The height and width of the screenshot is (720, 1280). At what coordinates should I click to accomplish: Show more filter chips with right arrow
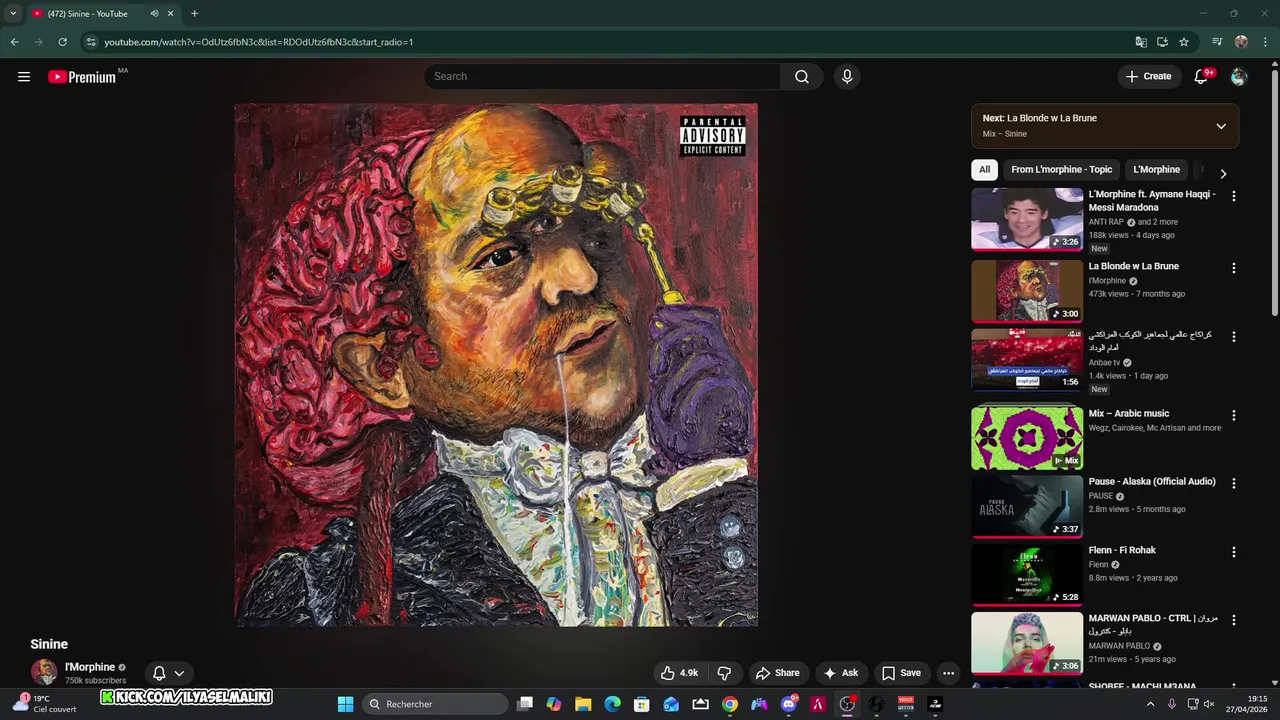pyautogui.click(x=1223, y=173)
